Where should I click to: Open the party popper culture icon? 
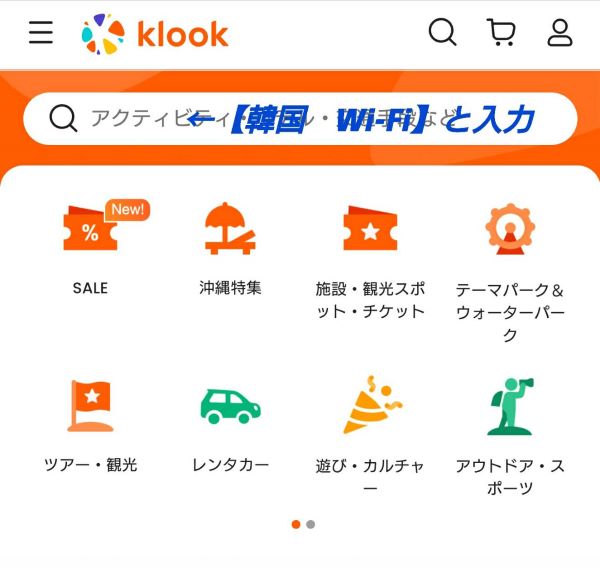pyautogui.click(x=372, y=405)
